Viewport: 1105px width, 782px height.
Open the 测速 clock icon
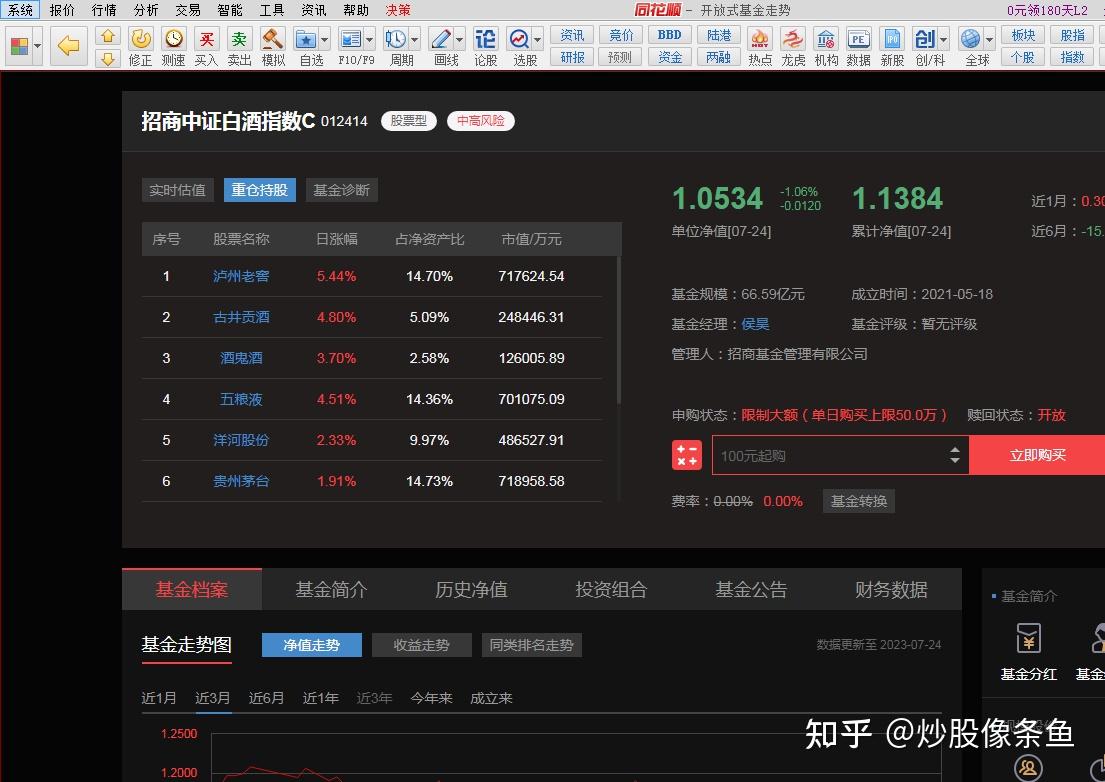point(173,39)
